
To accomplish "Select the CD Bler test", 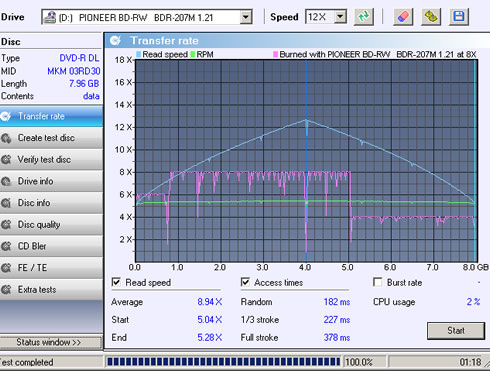I will point(51,246).
